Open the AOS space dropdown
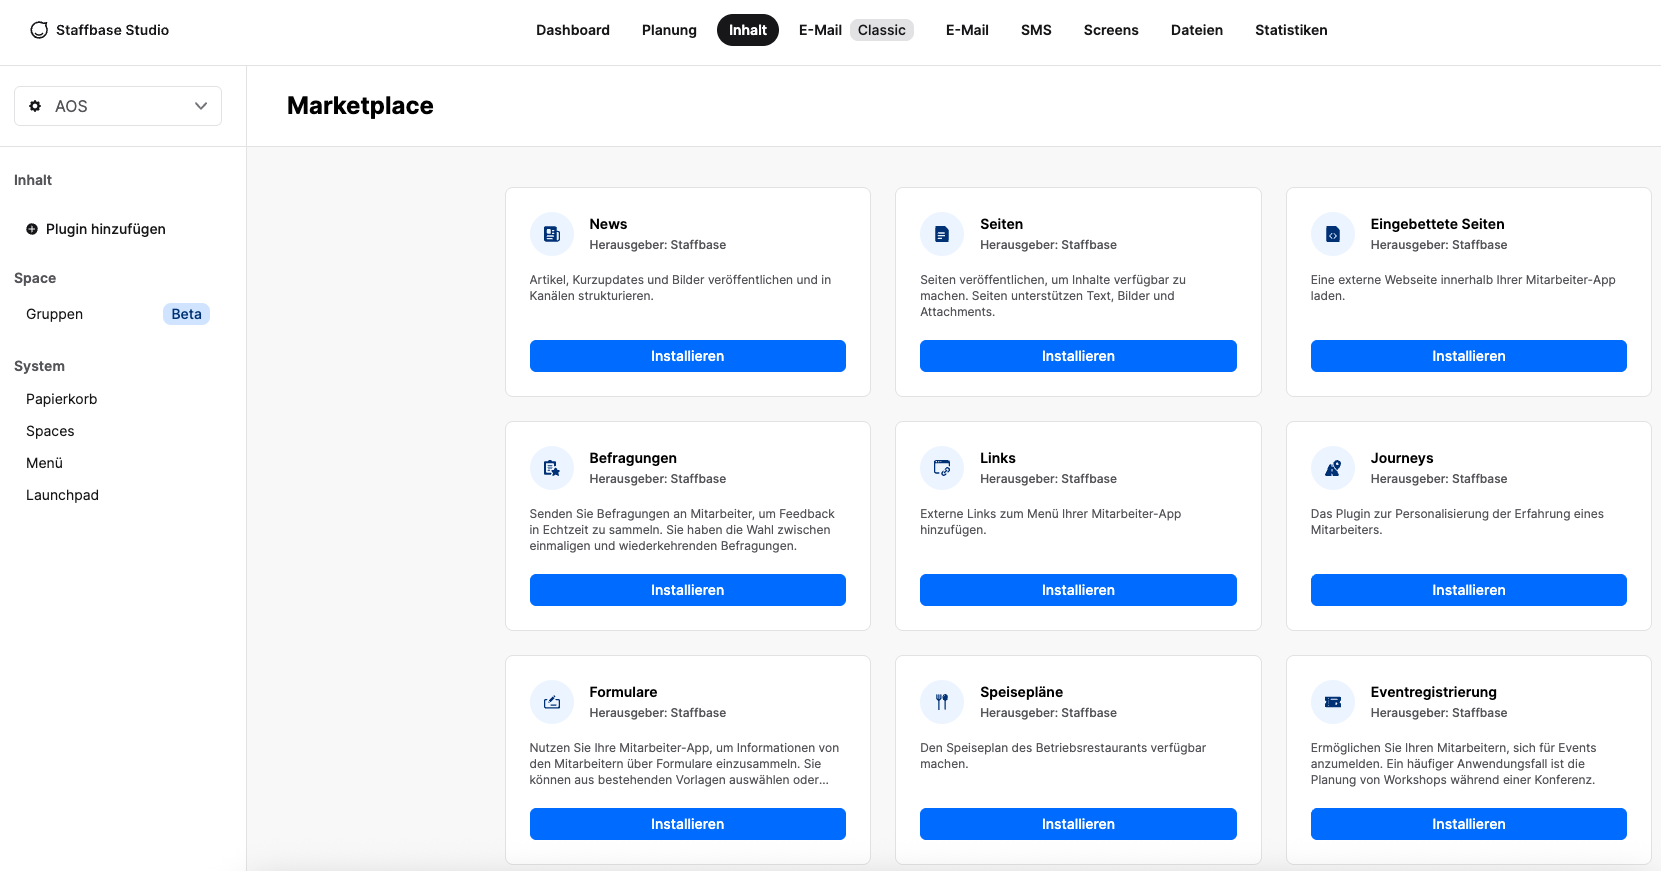The image size is (1661, 871). click(118, 106)
